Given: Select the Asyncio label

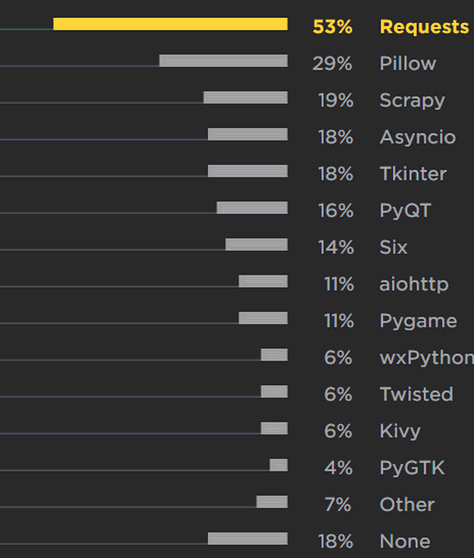Looking at the screenshot, I should pyautogui.click(x=418, y=137).
